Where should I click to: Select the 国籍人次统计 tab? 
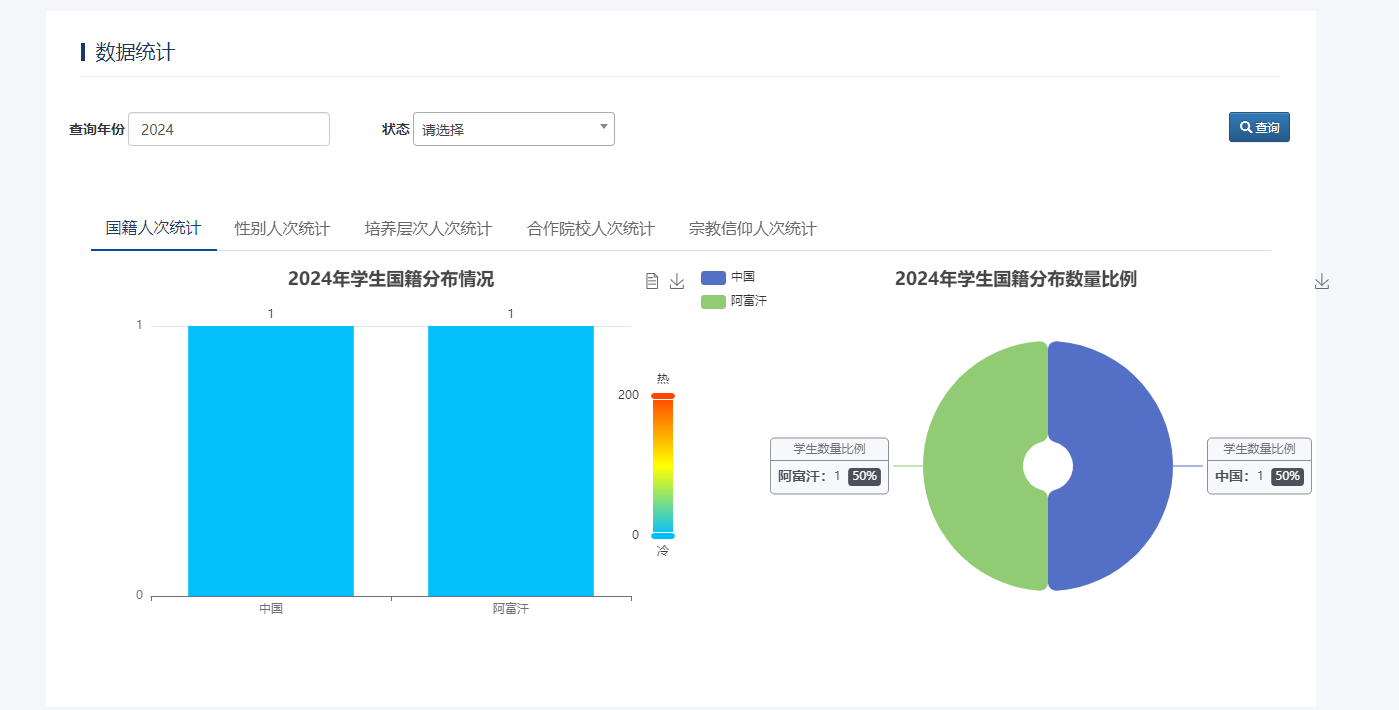(154, 229)
